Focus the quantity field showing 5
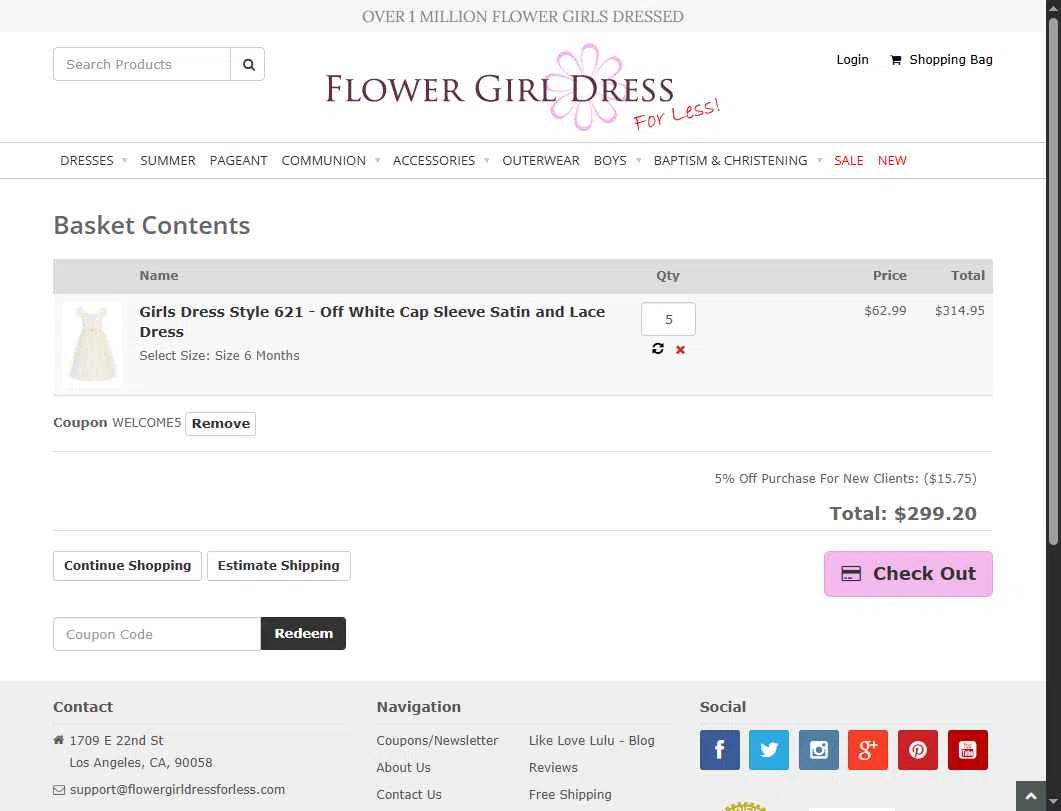This screenshot has height=811, width=1061. coord(668,319)
